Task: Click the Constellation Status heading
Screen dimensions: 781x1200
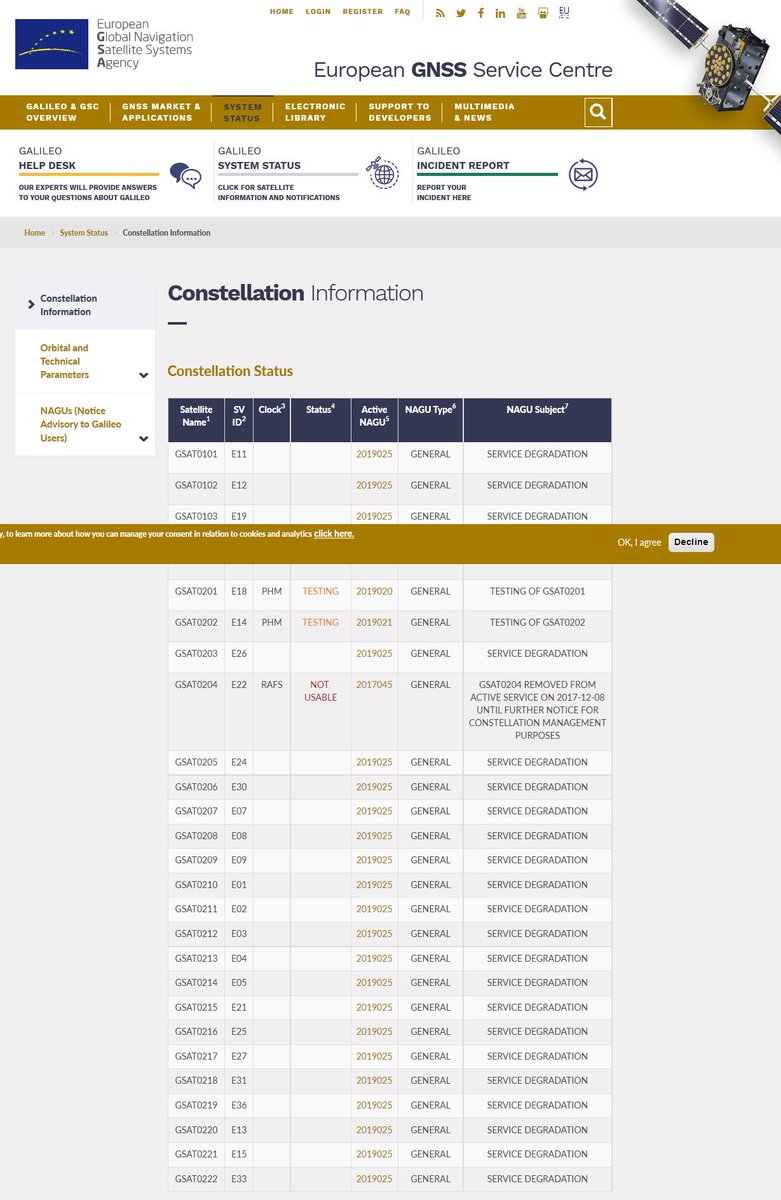Action: click(230, 371)
